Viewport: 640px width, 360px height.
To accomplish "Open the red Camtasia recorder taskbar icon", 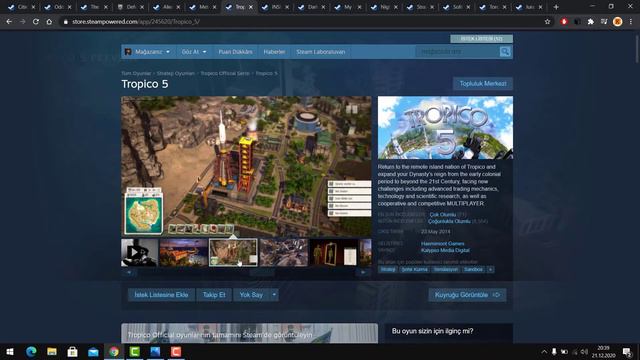I will [176, 351].
